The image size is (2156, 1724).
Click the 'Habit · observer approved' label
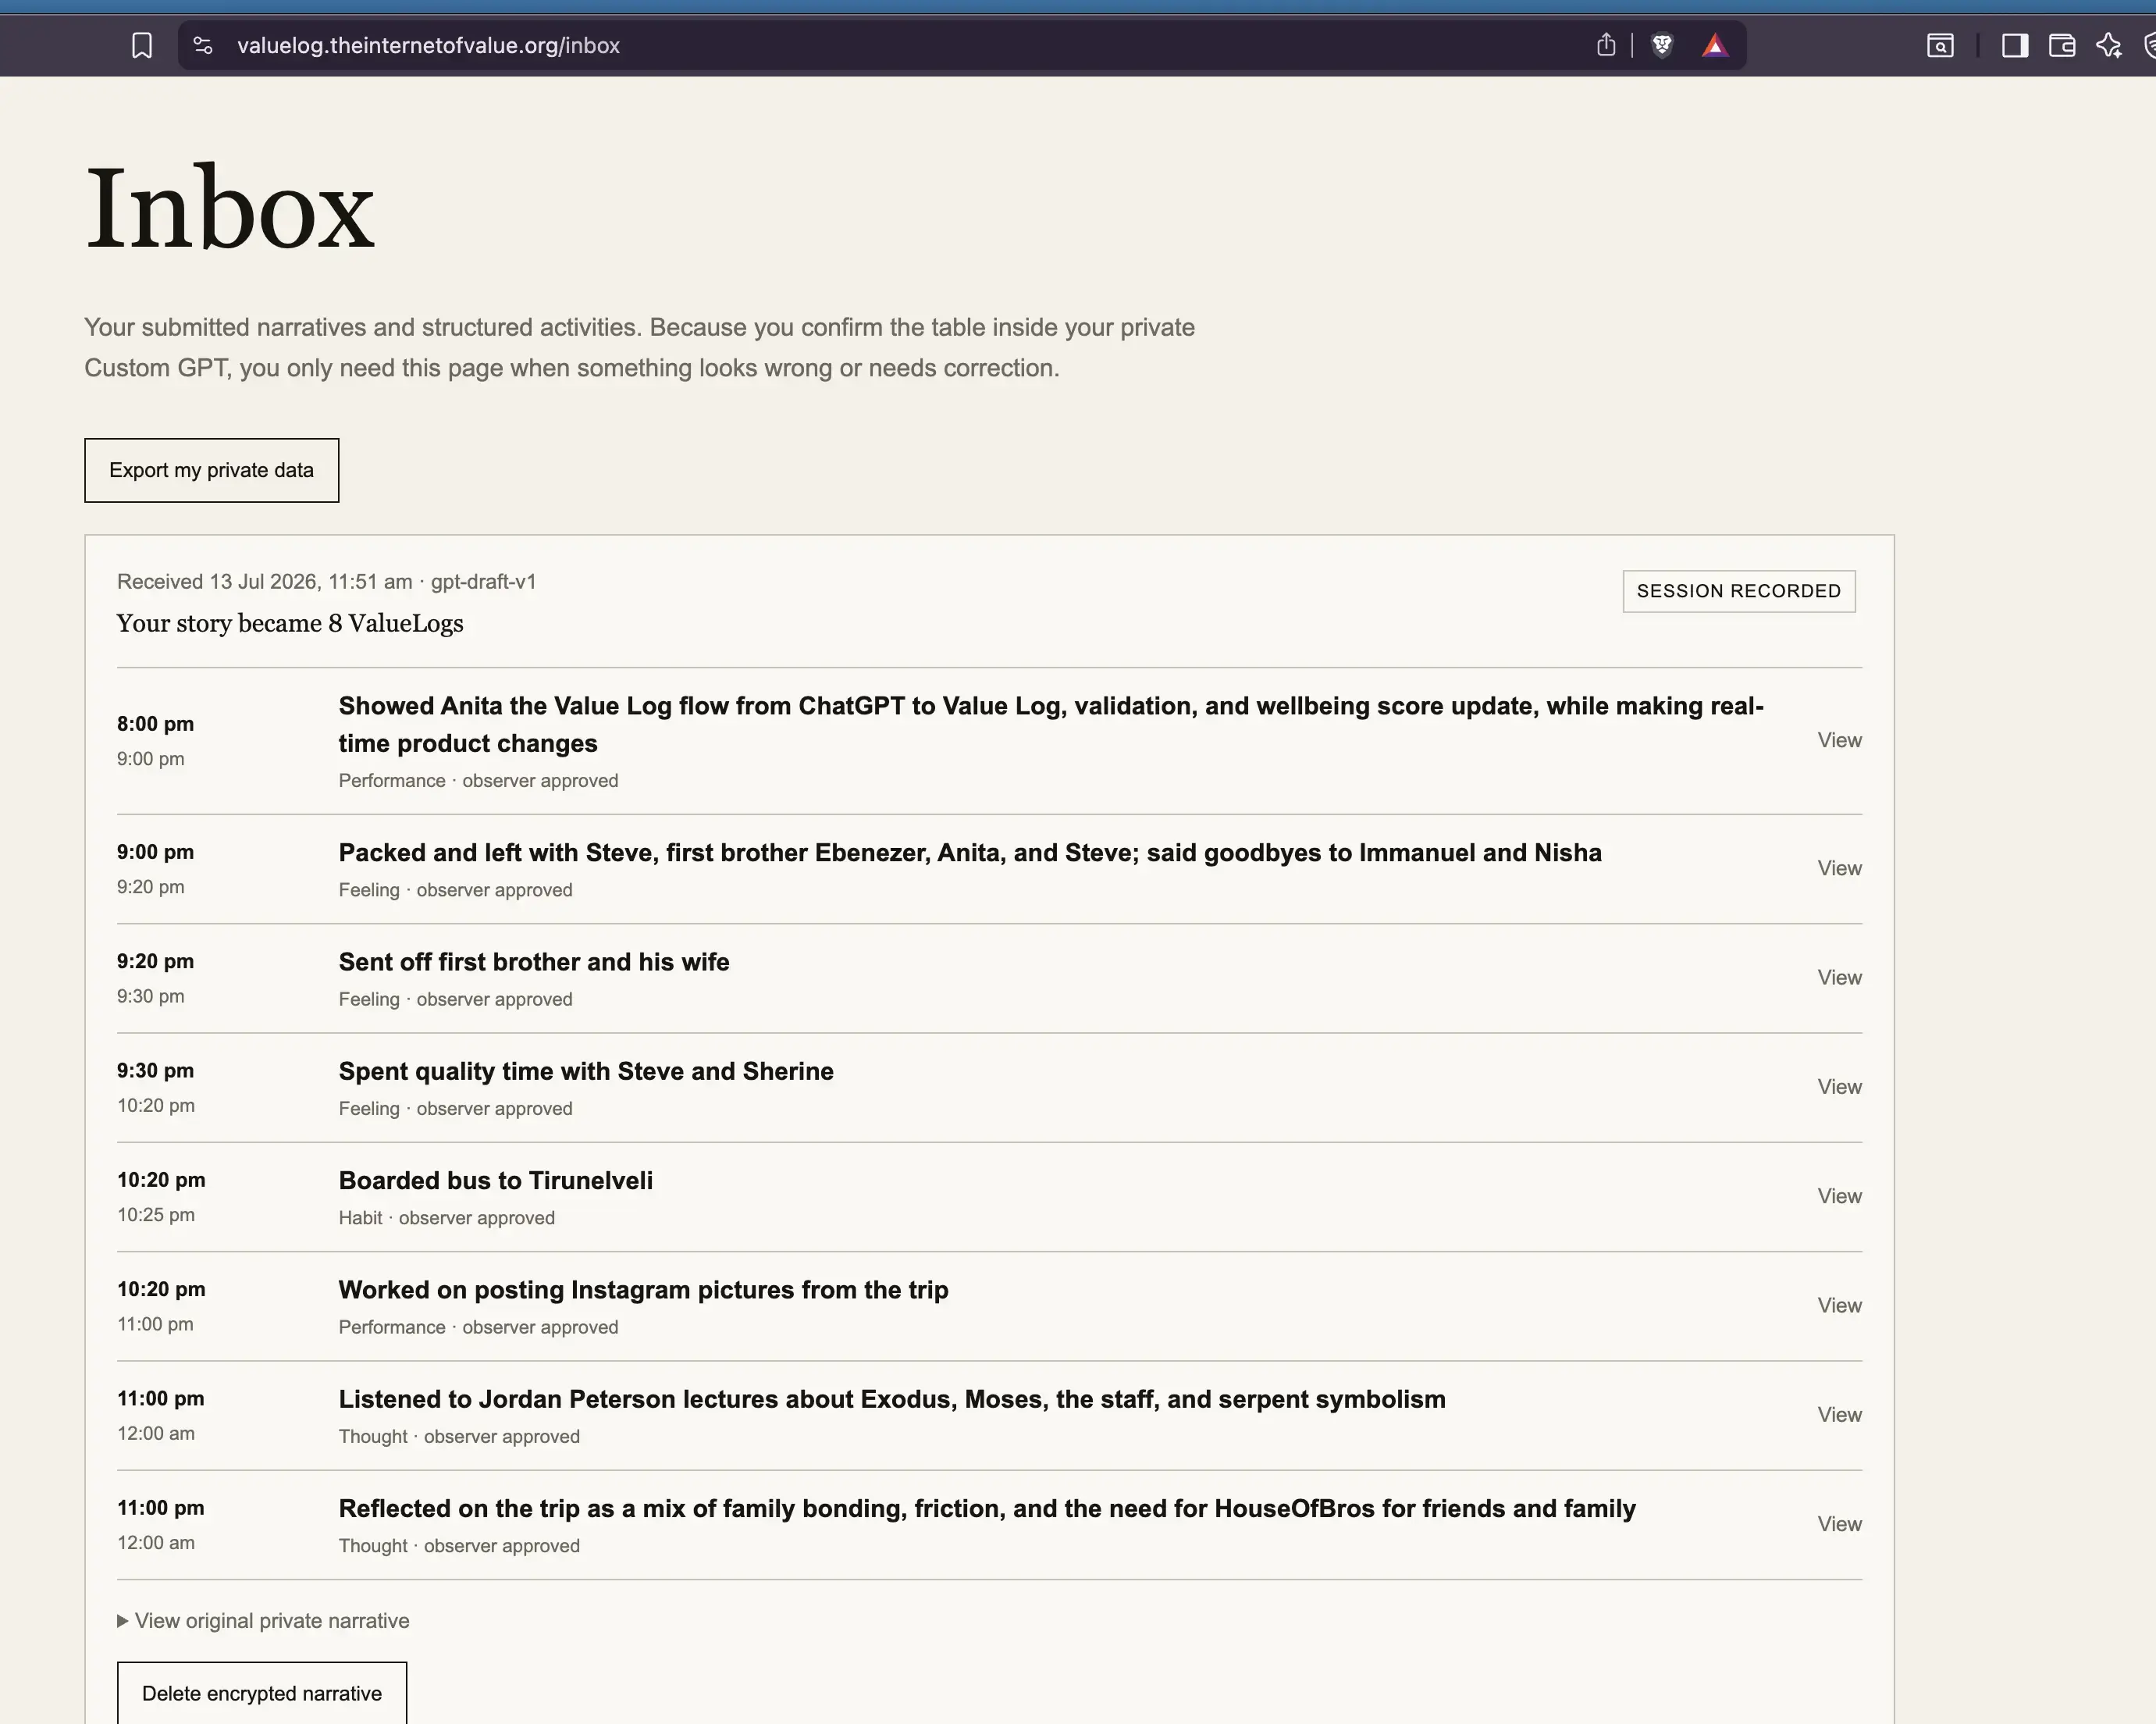[446, 1218]
